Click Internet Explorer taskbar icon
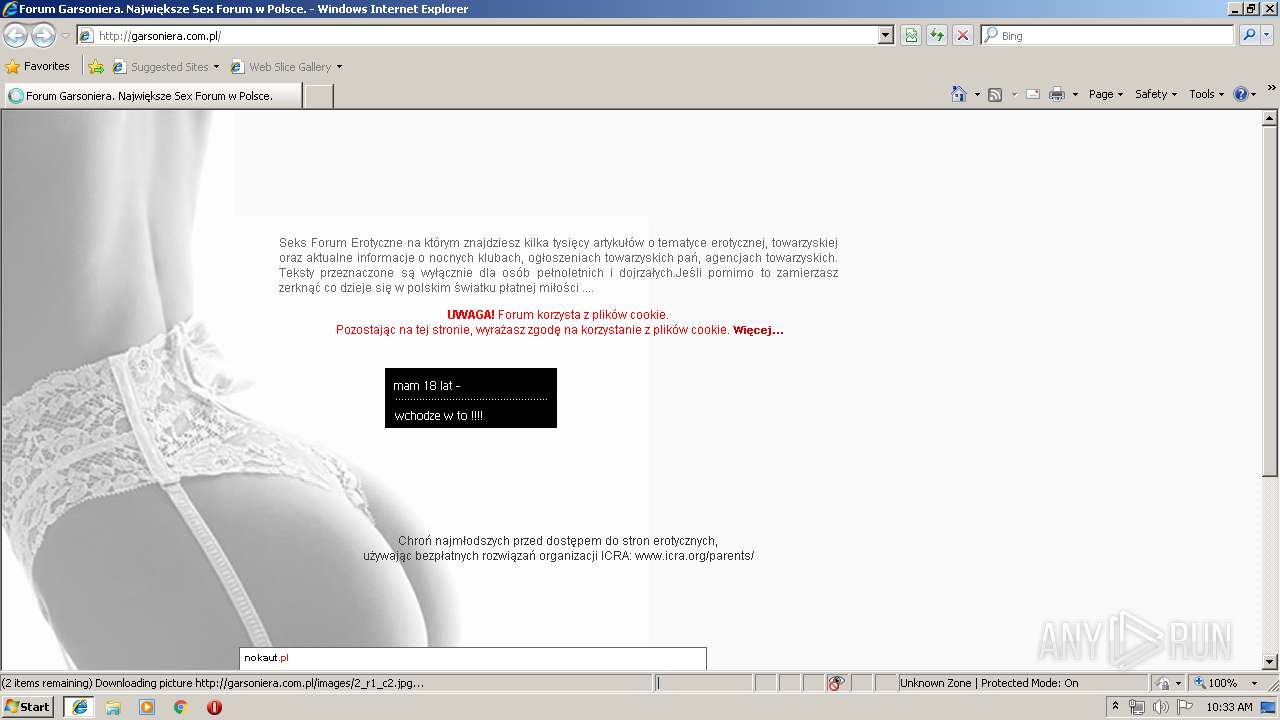Screen dimensions: 1280x720 [x=79, y=707]
